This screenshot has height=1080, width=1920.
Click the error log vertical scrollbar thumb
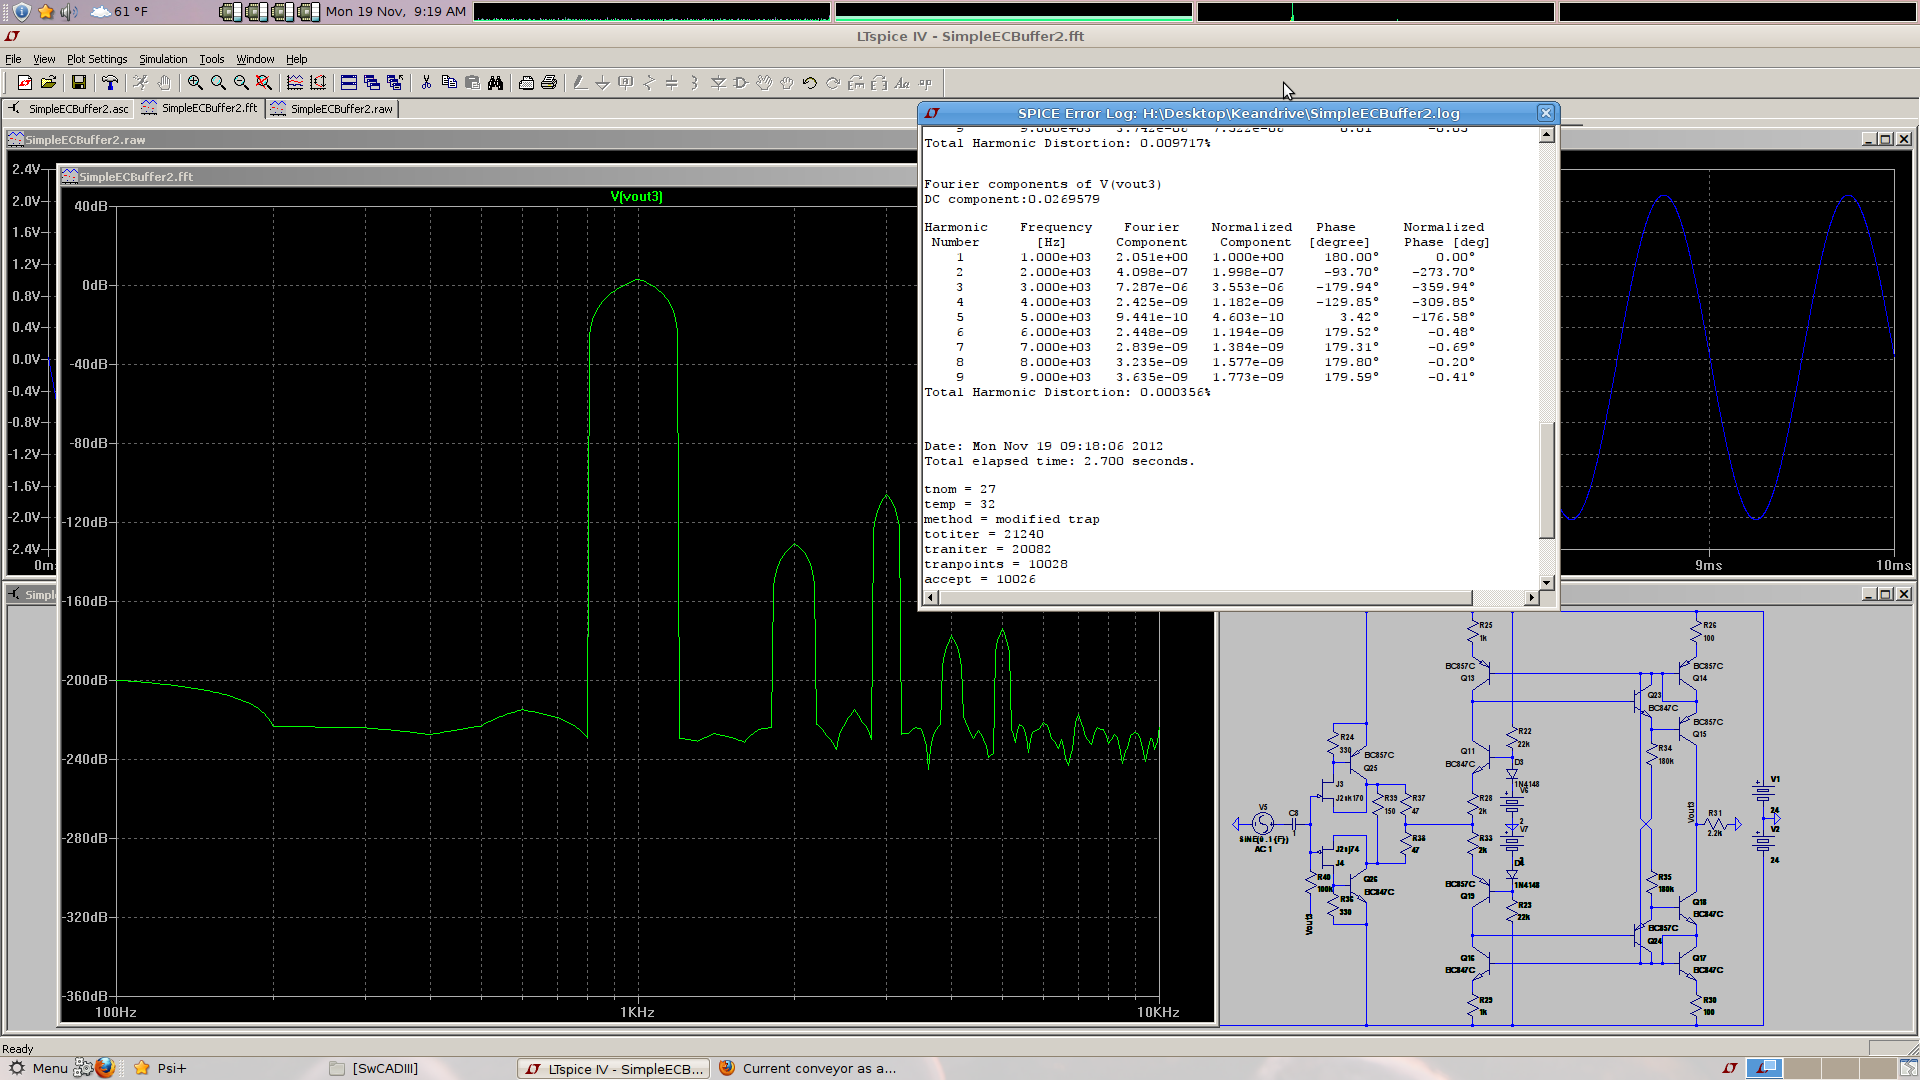click(x=1547, y=480)
